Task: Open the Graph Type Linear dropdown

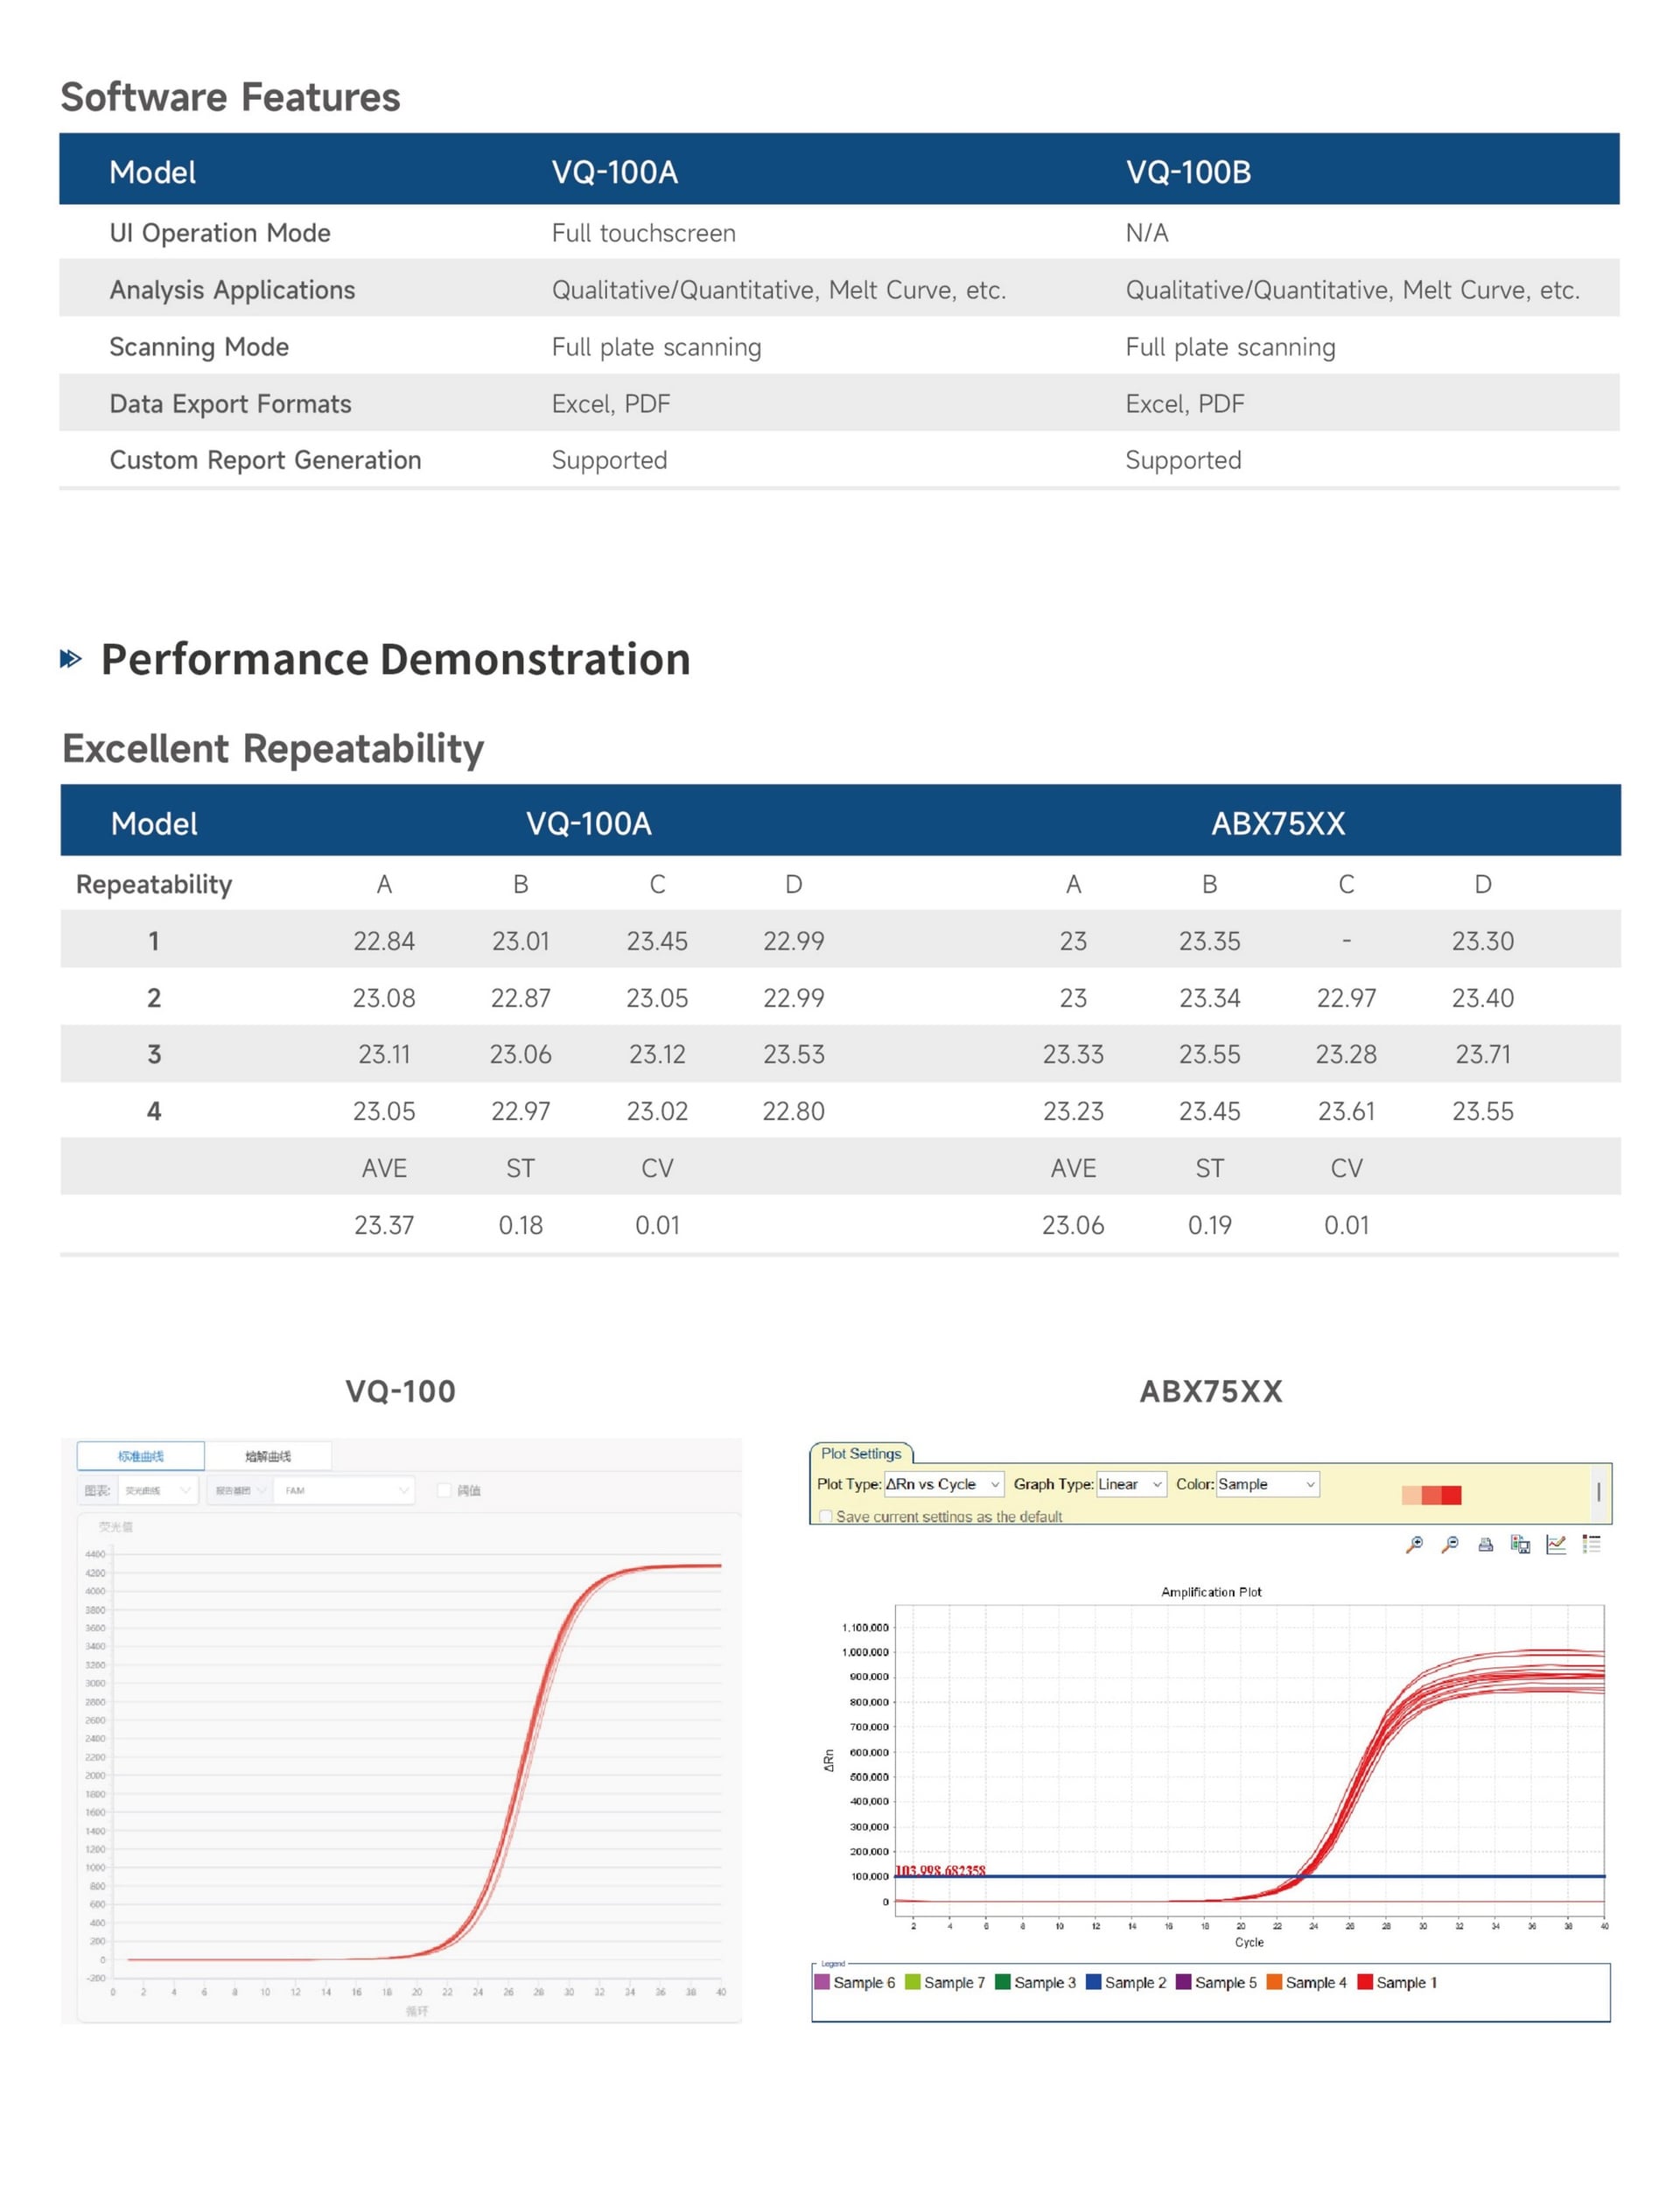Action: click(1131, 1484)
